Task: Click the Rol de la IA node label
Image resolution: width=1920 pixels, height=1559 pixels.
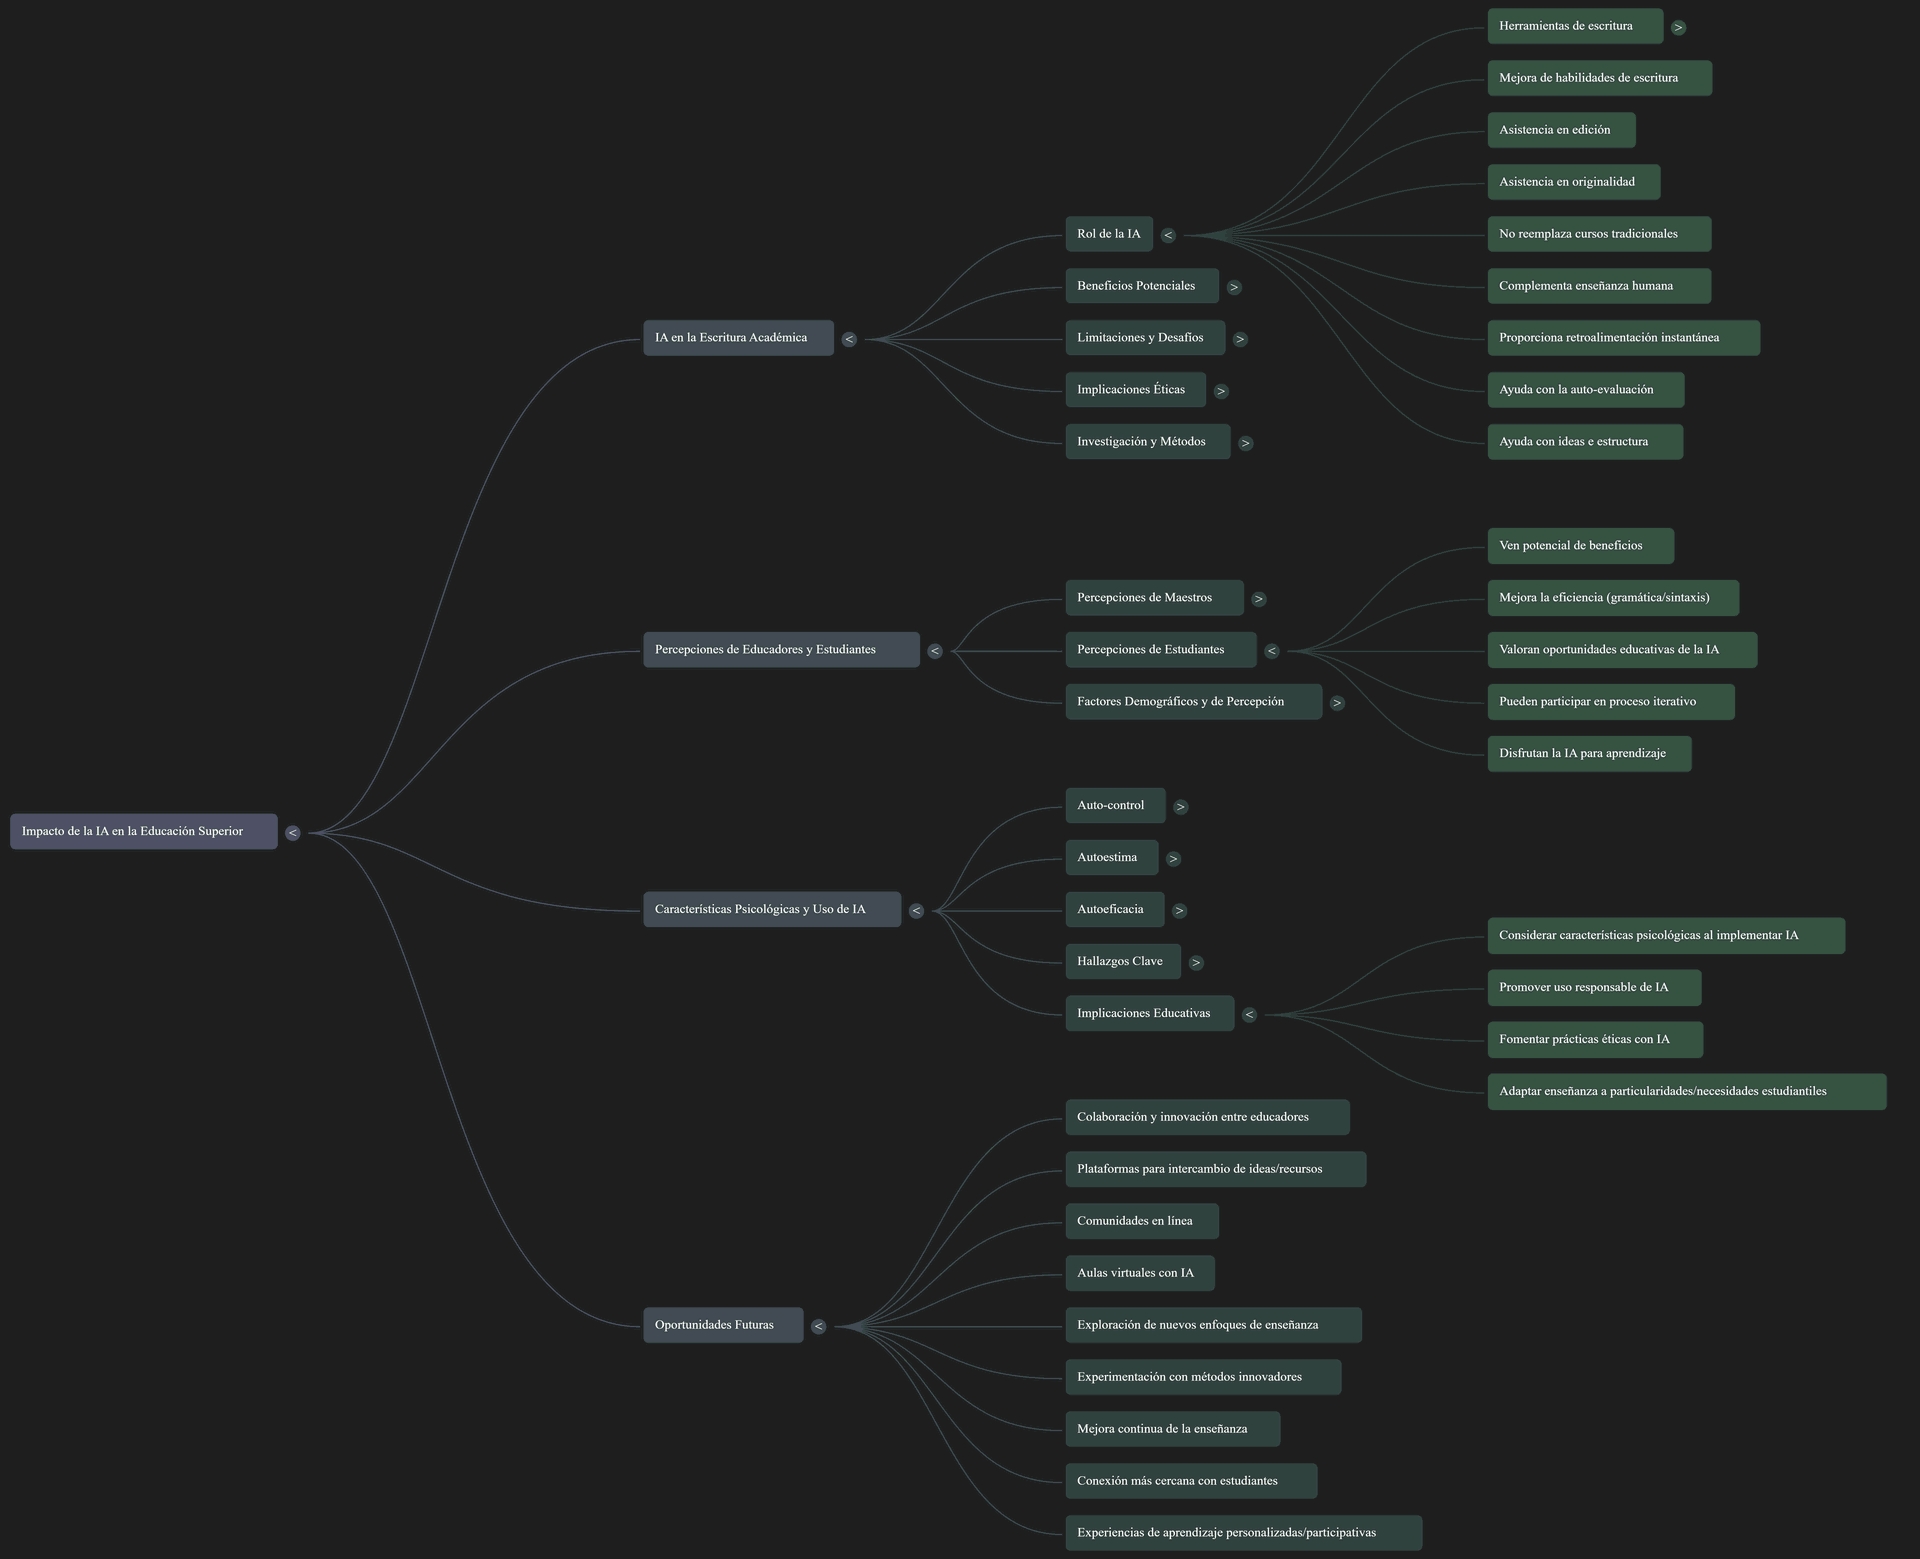Action: tap(1109, 234)
